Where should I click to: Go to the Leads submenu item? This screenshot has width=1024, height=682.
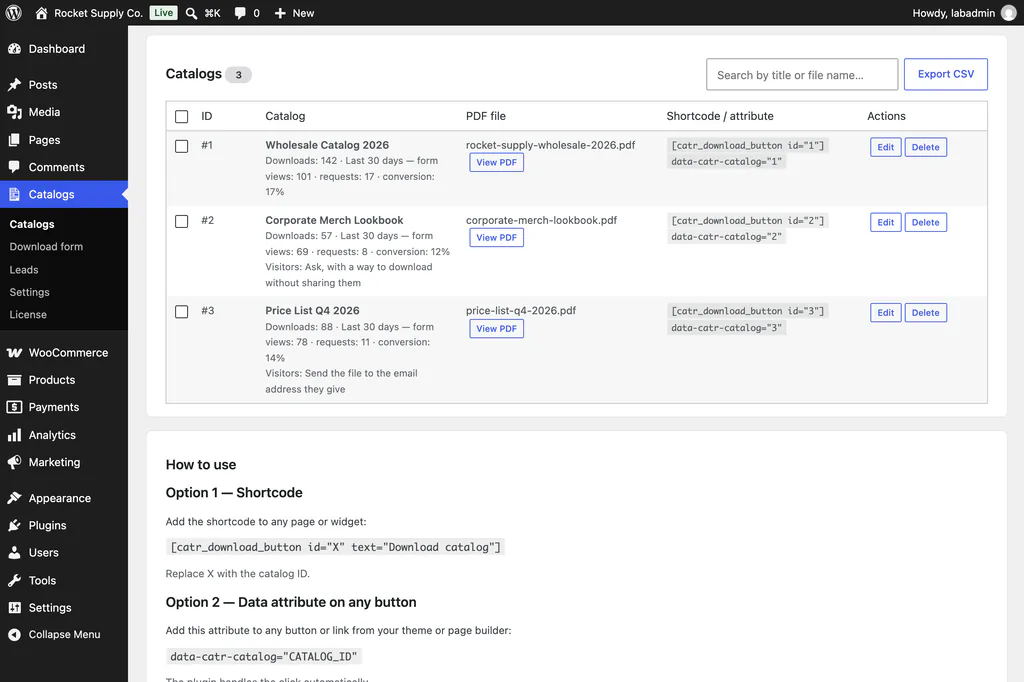[24, 270]
